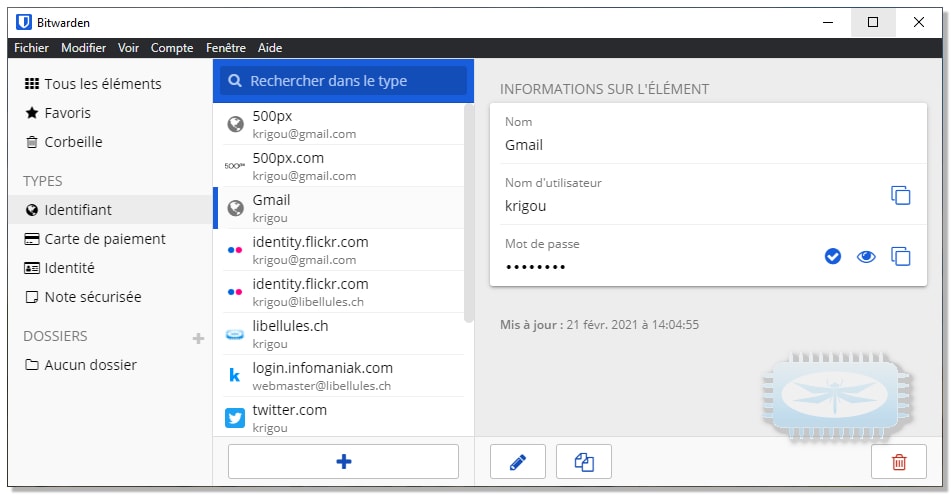Viewport: 951px width, 495px height.
Task: Show Favoris items
Action: coord(110,113)
